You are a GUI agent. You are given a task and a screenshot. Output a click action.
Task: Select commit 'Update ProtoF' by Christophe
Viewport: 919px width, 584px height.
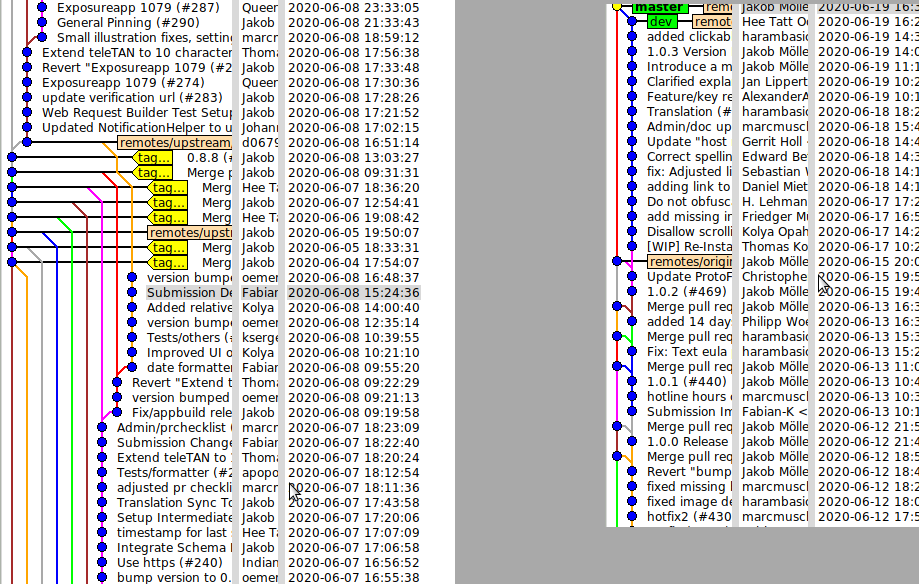coord(689,276)
